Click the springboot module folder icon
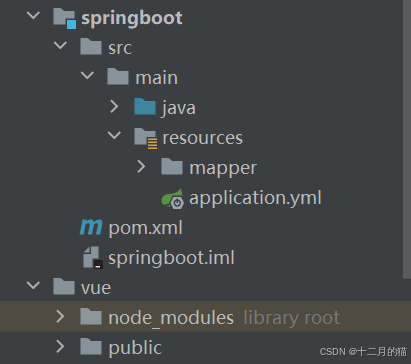 tap(65, 18)
